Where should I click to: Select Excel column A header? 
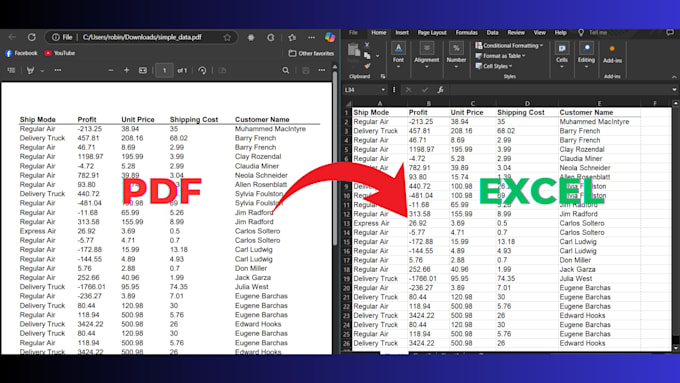coord(380,104)
